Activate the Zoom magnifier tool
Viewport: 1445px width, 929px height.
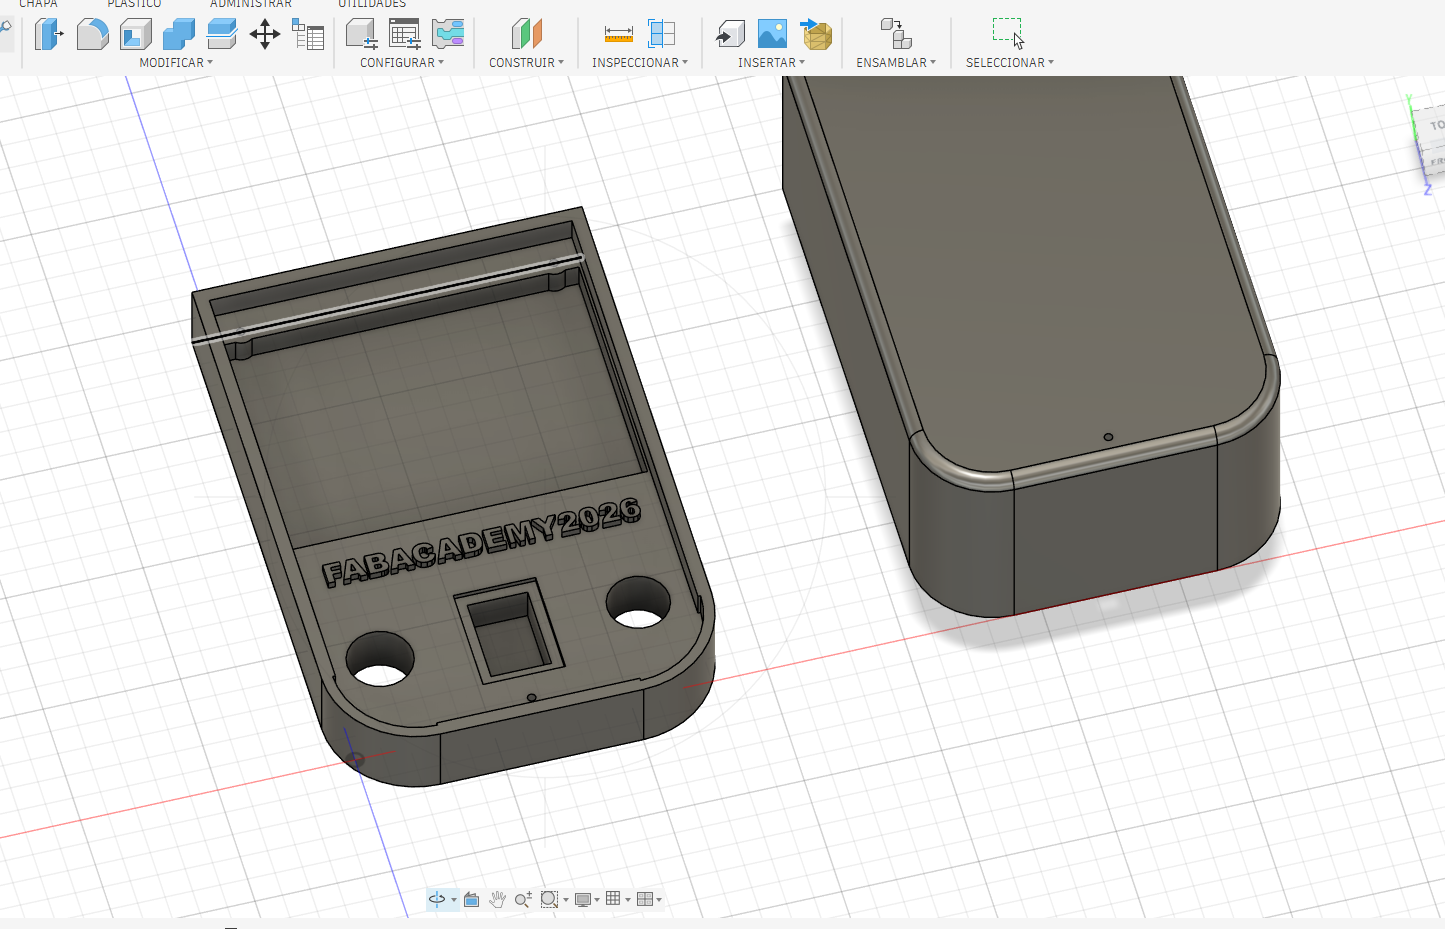(x=523, y=899)
